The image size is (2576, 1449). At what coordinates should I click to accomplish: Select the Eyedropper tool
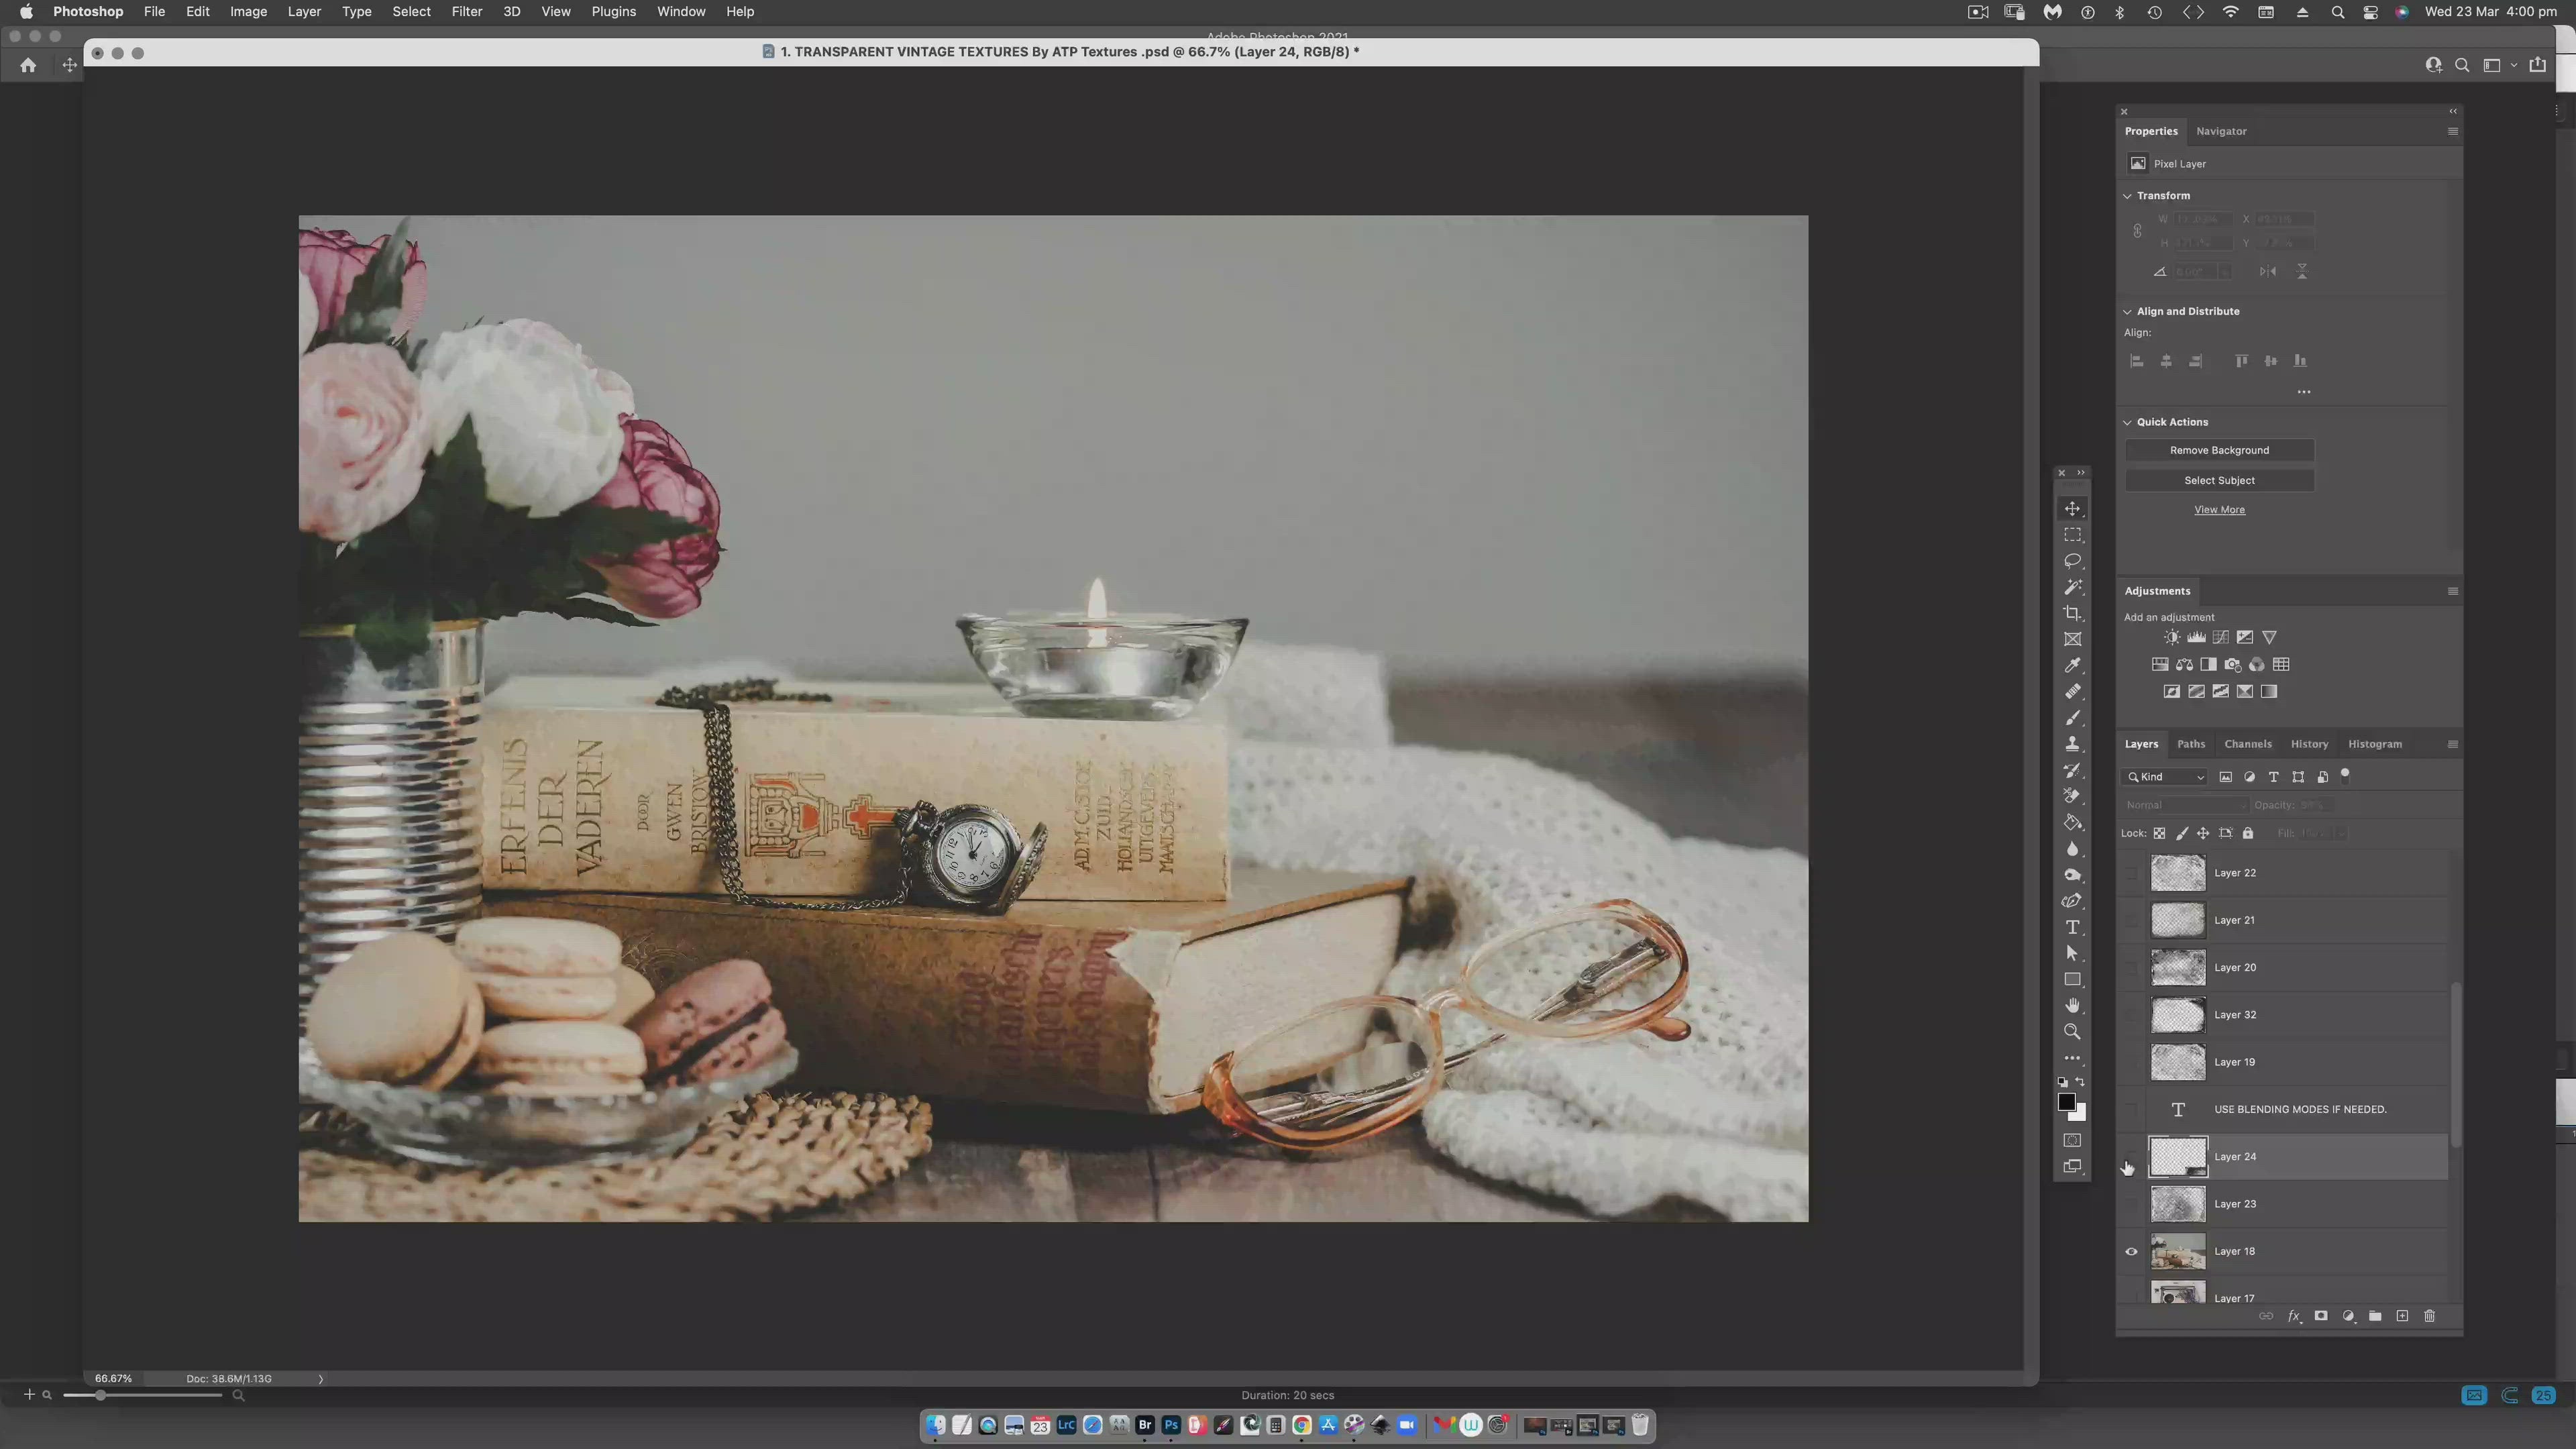[x=2072, y=666]
